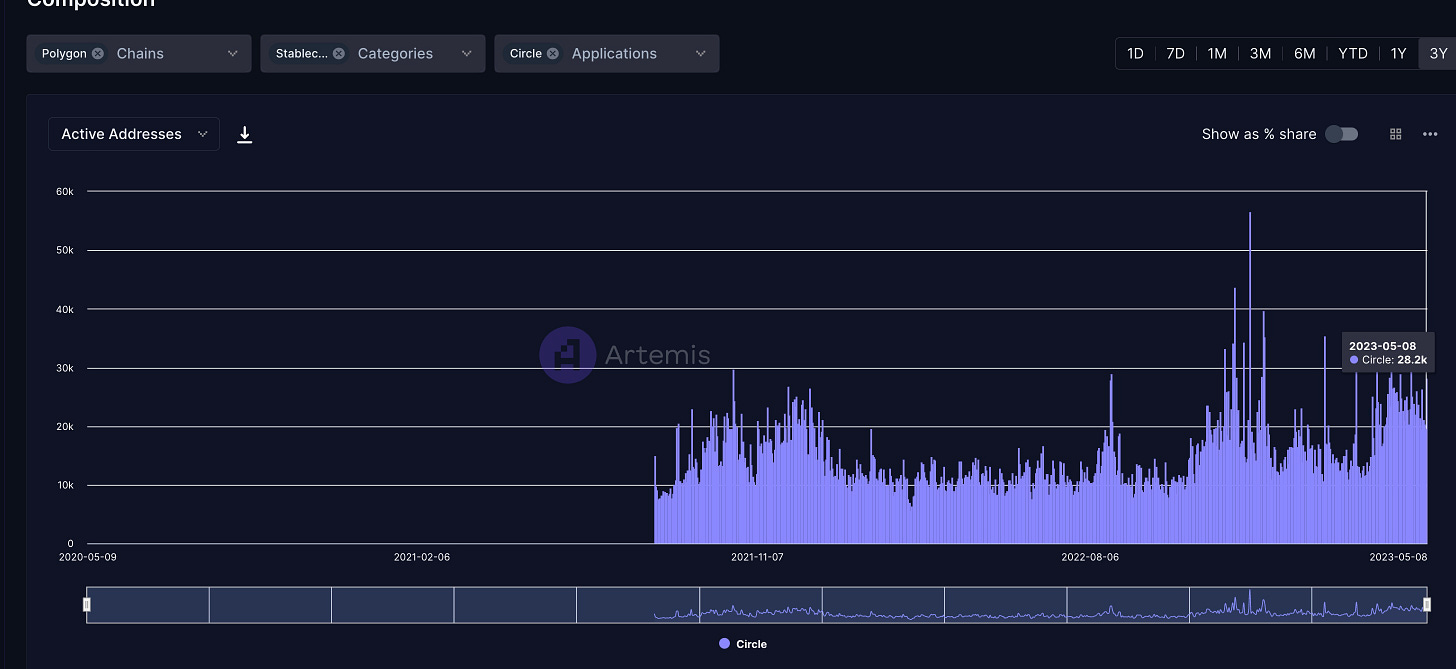Select the YTD time range
The height and width of the screenshot is (669, 1456).
pyautogui.click(x=1352, y=54)
